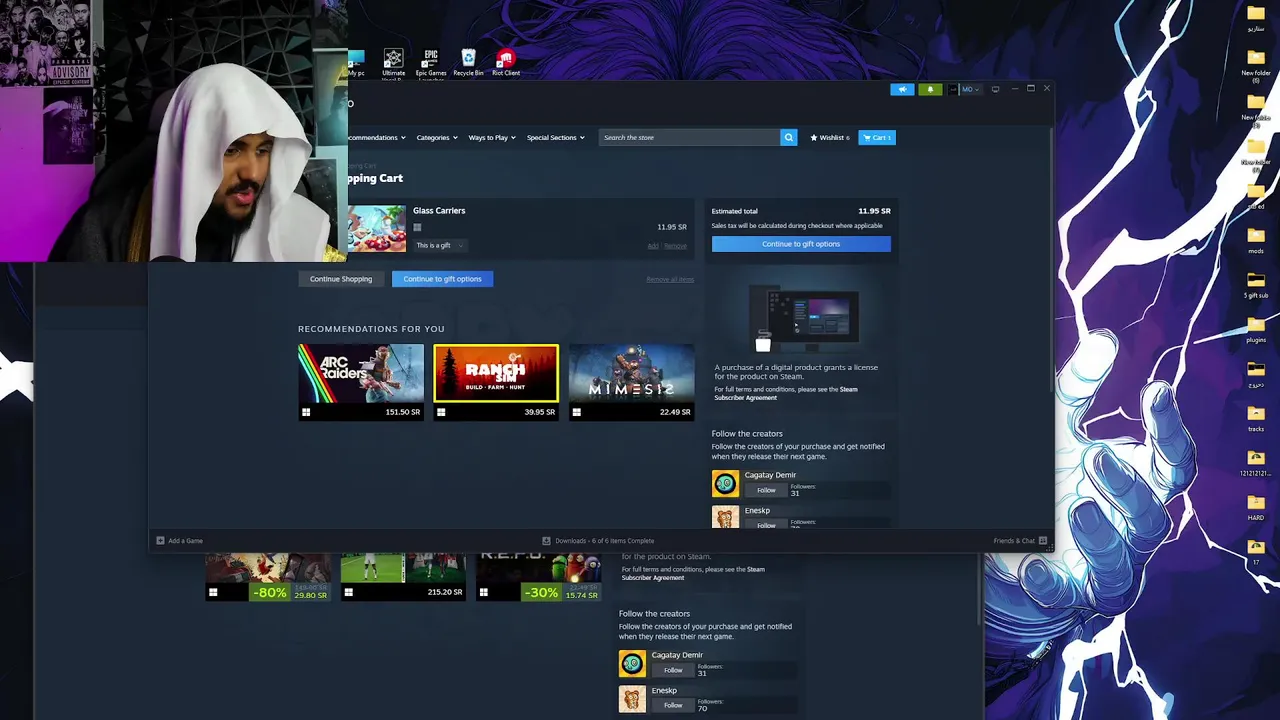Follow Cagatay Demir in the background window

pos(673,670)
